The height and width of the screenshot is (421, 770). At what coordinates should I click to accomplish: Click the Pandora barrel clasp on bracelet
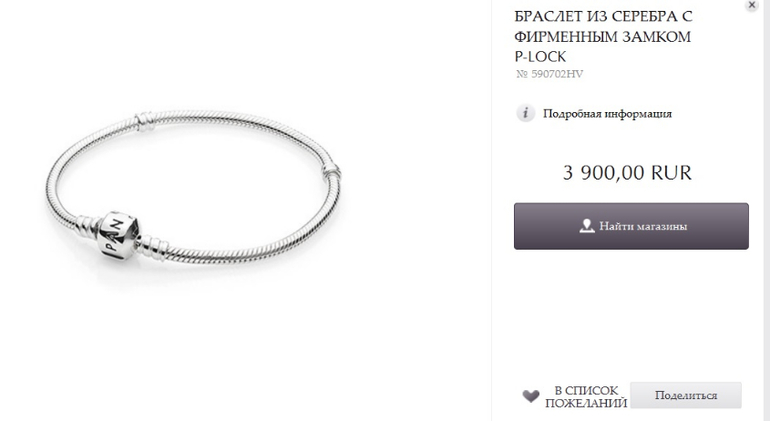[x=118, y=235]
